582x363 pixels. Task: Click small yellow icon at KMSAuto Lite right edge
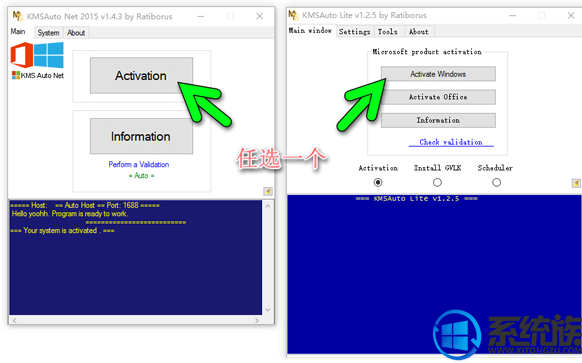click(x=576, y=183)
